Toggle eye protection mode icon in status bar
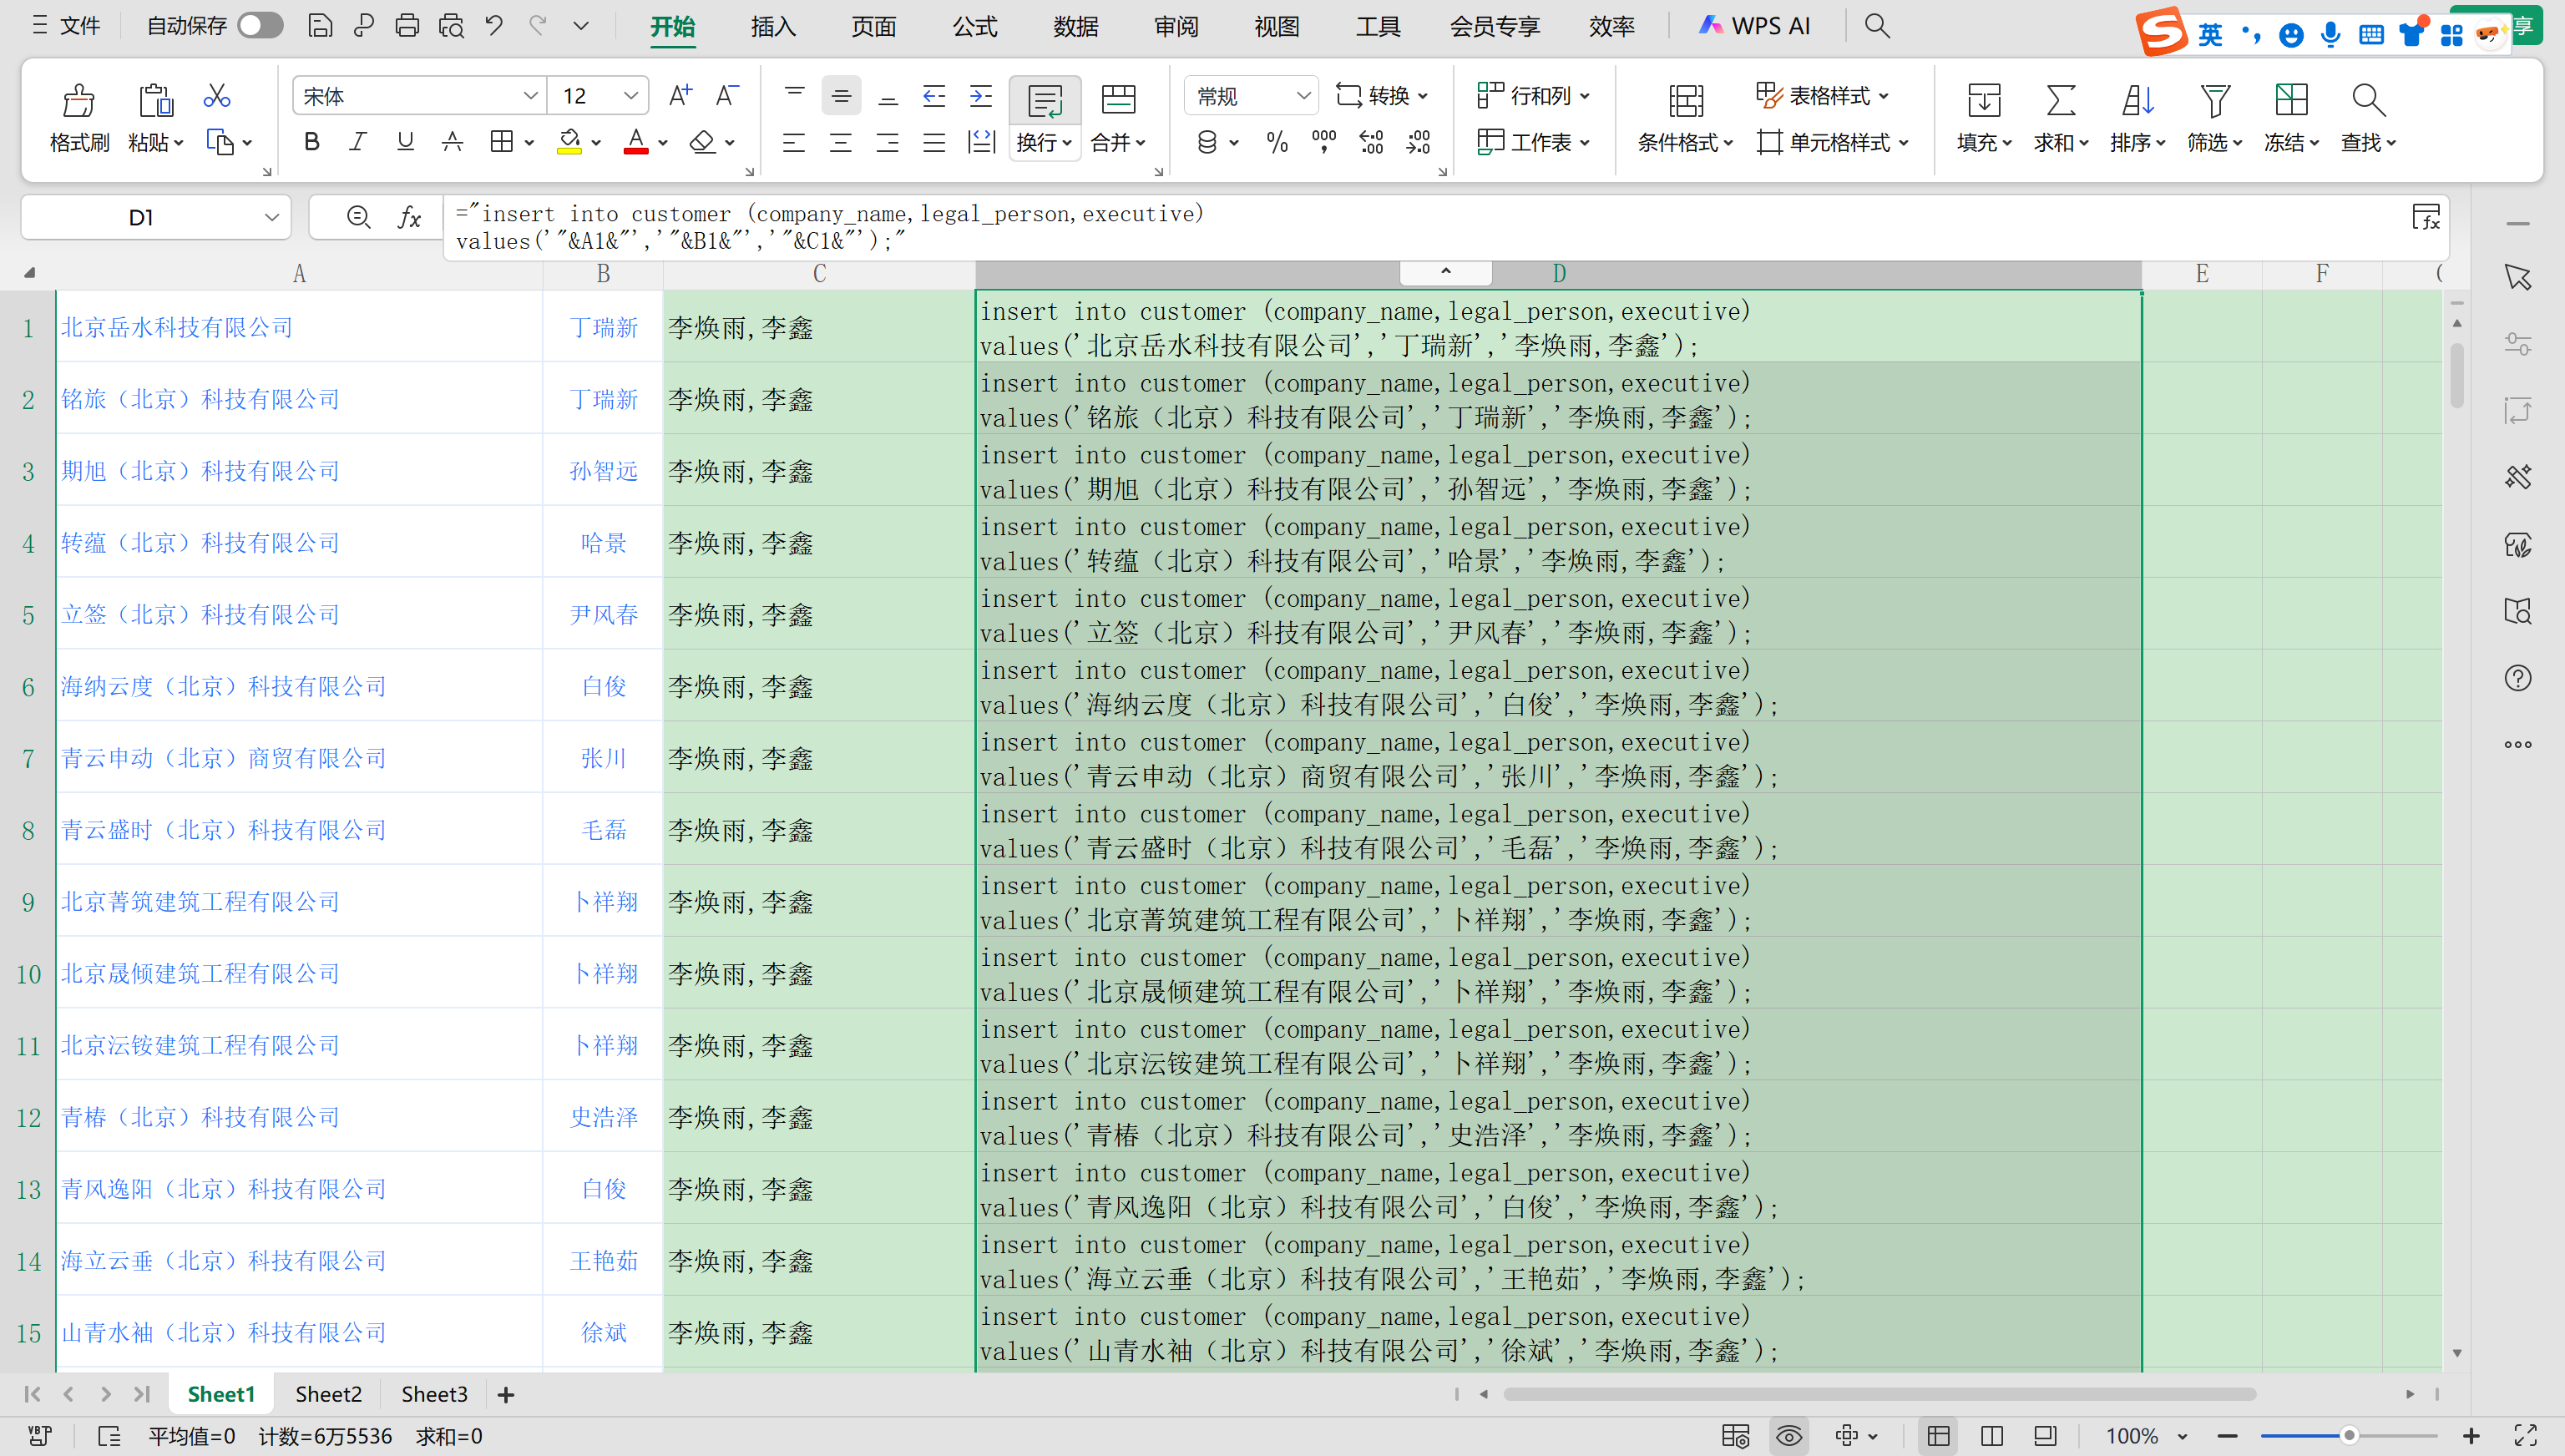Screen dimensions: 2565x1456 [1789, 1437]
